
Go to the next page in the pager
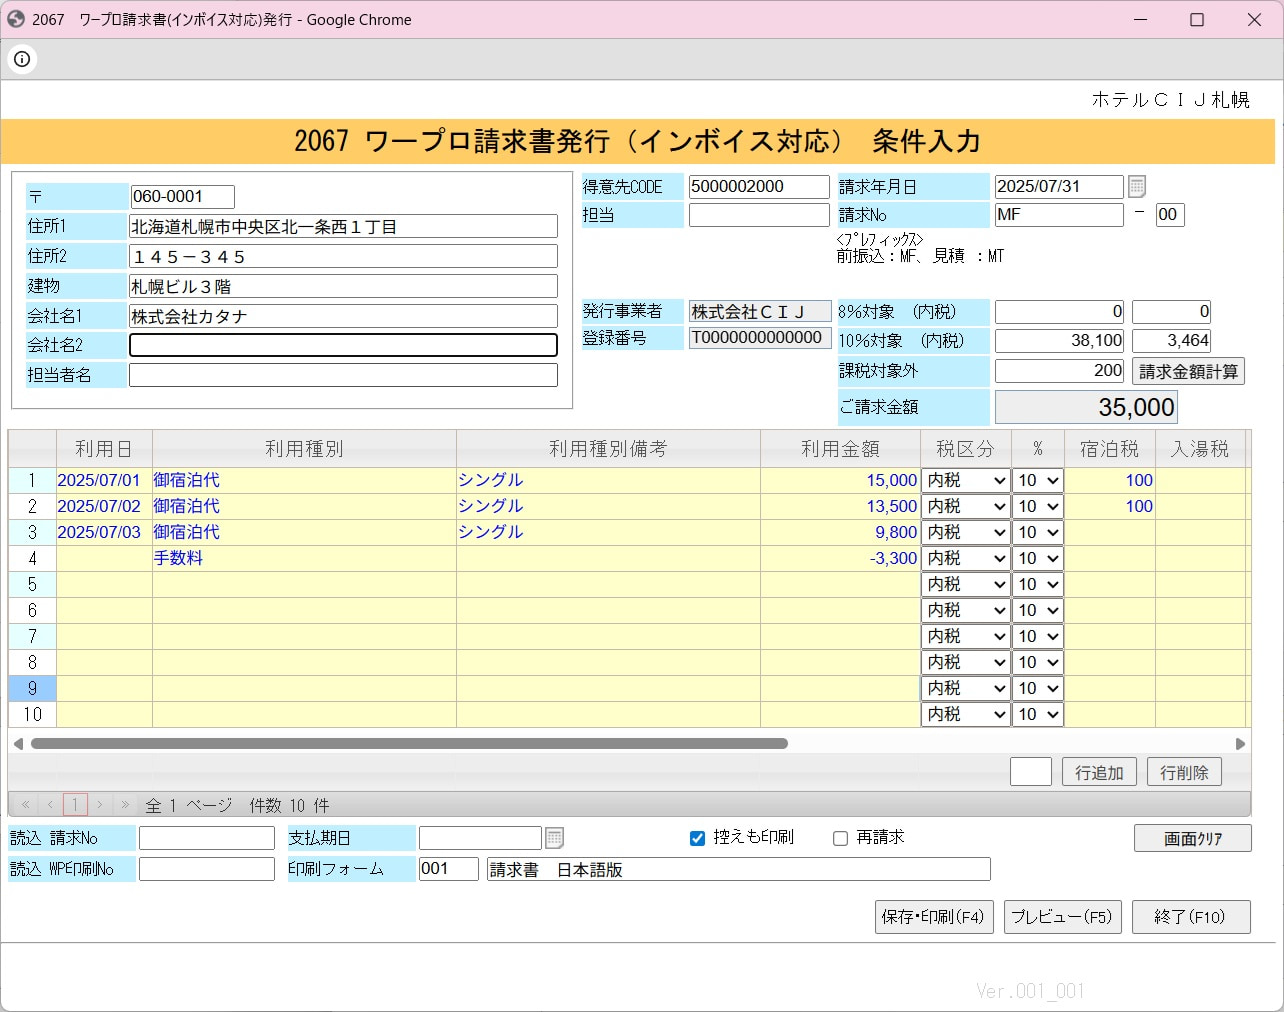100,804
